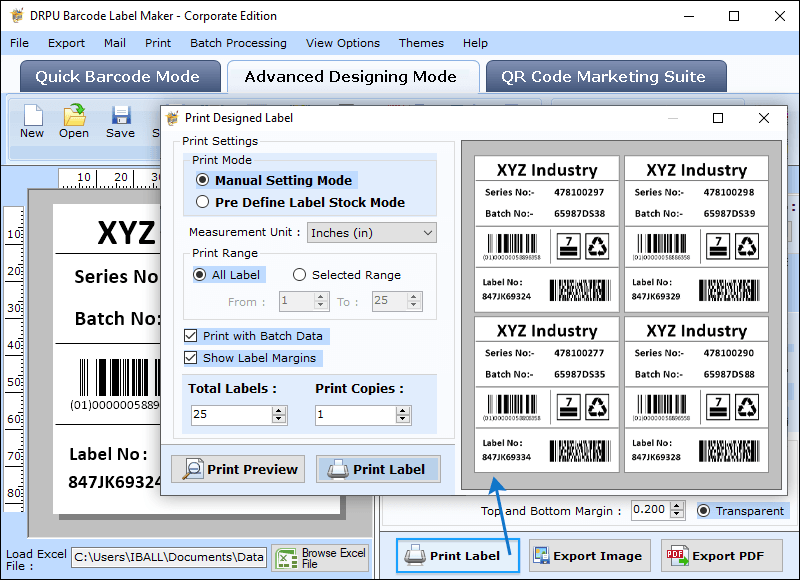Click the Top and Bottom Margin field

click(x=651, y=510)
